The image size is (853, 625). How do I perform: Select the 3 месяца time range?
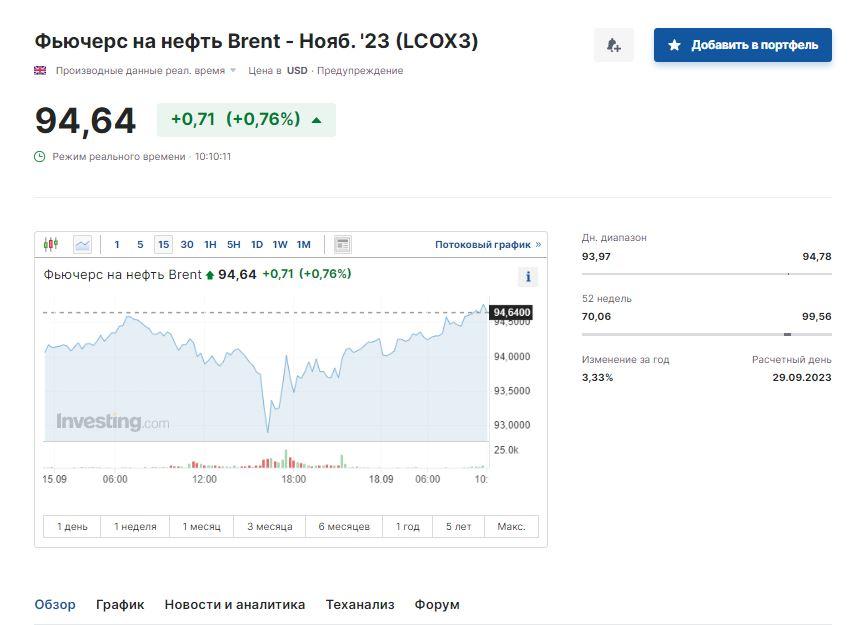[270, 526]
